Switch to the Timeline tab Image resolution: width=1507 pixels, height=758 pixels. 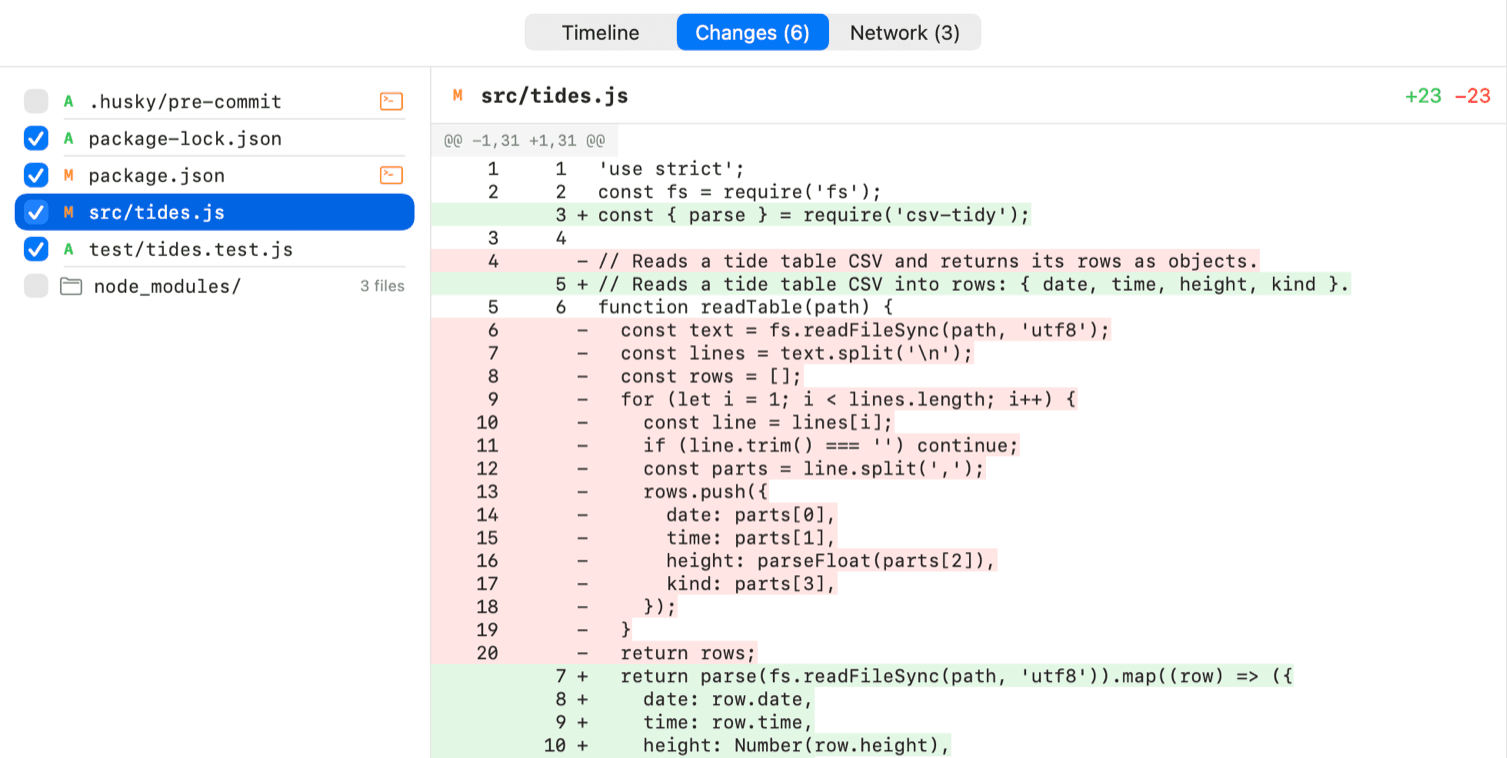pyautogui.click(x=600, y=32)
